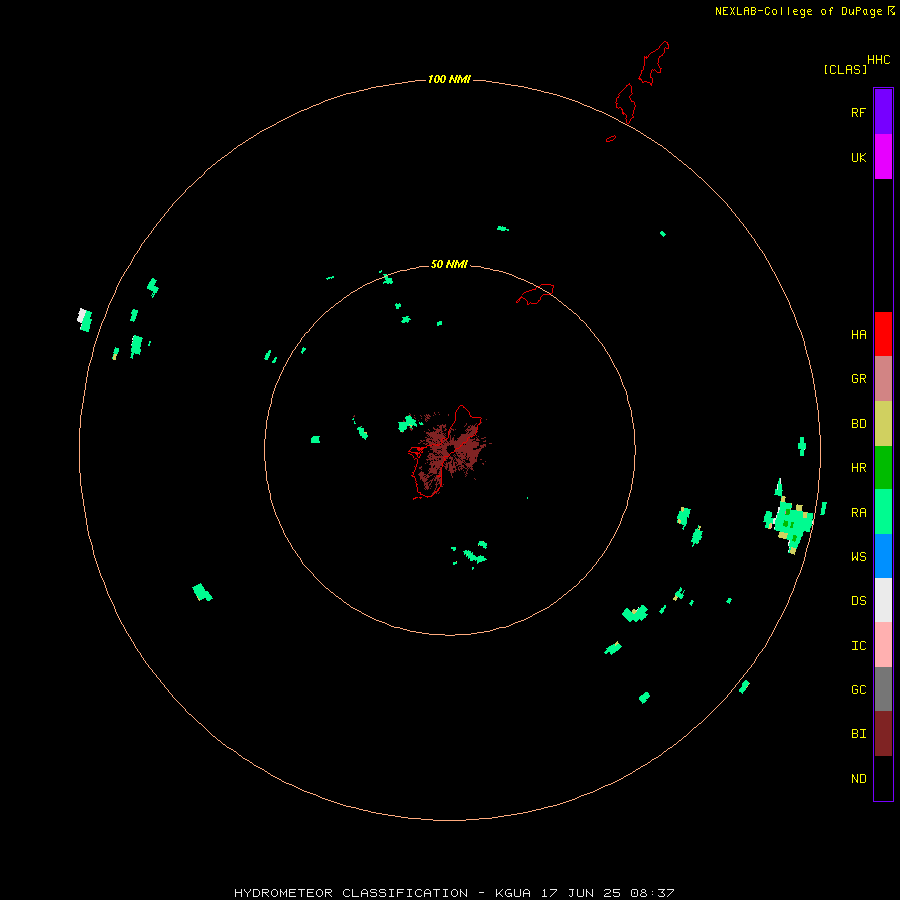Click the BD legend label
This screenshot has width=900, height=900.
tap(858, 424)
